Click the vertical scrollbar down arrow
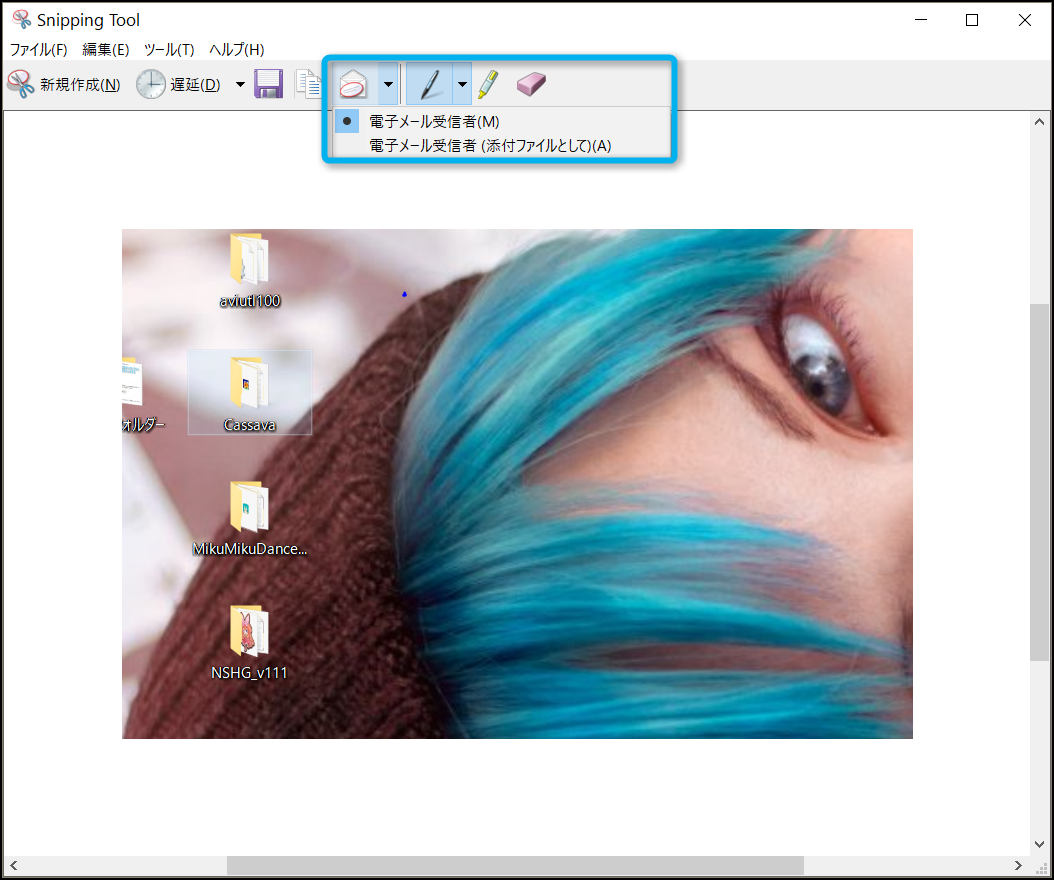Viewport: 1054px width, 880px height. coord(1040,844)
